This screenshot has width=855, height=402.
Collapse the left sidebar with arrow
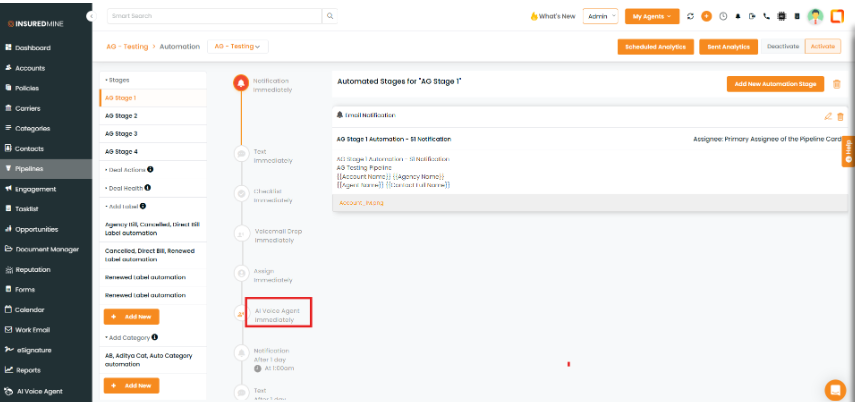92,17
